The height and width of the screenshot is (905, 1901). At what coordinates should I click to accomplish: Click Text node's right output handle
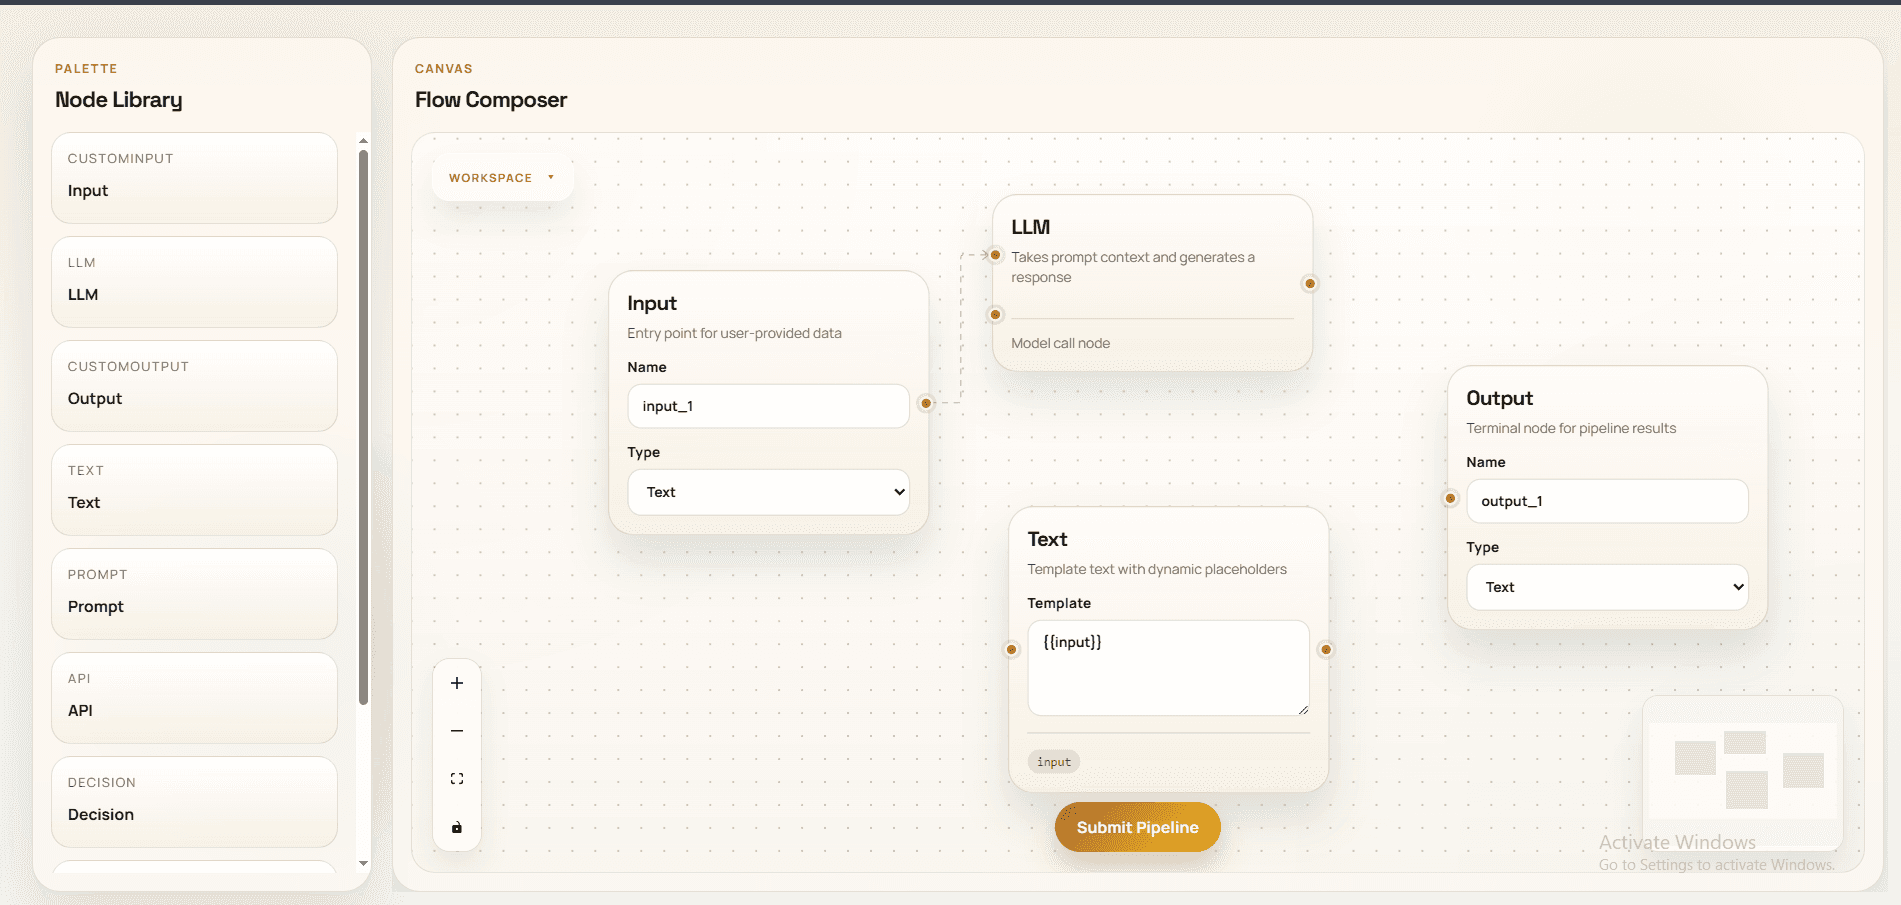(1326, 650)
